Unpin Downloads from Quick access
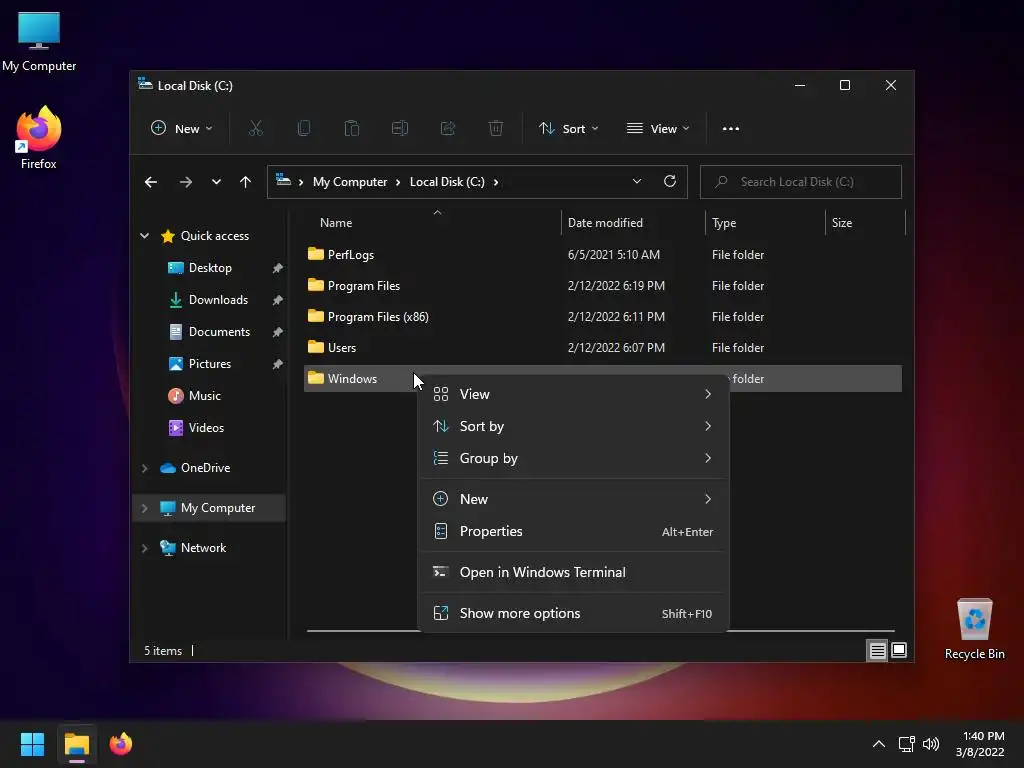 coord(278,300)
